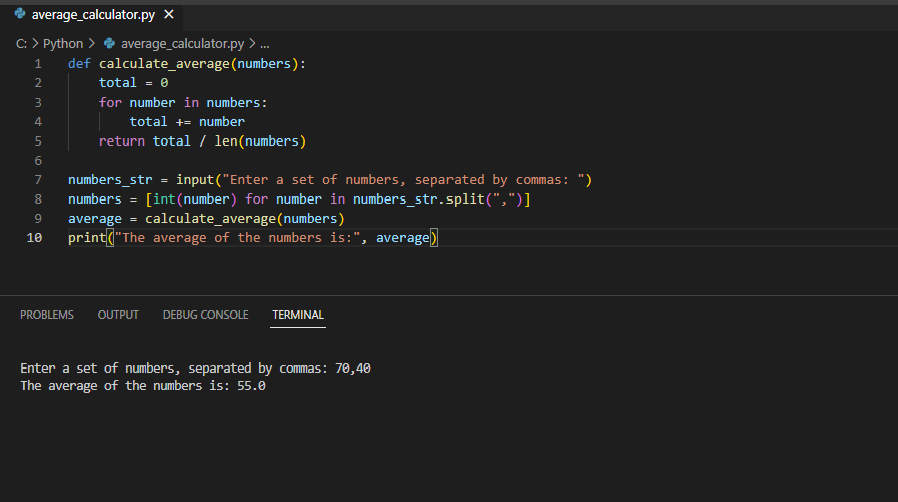The image size is (898, 502).
Task: Close the average_calculator.py editor tab
Action: [x=169, y=14]
